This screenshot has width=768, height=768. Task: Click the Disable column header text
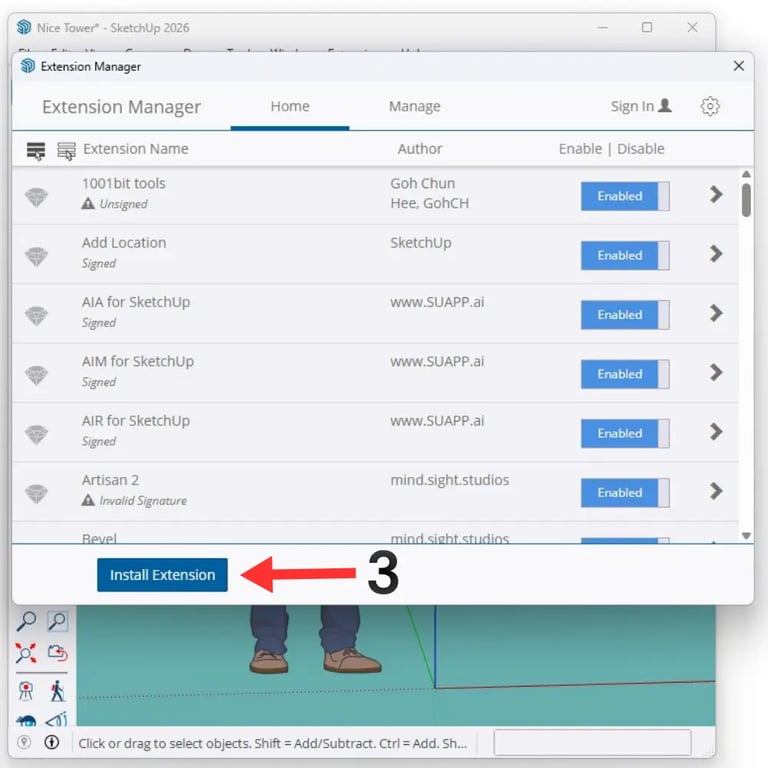641,148
